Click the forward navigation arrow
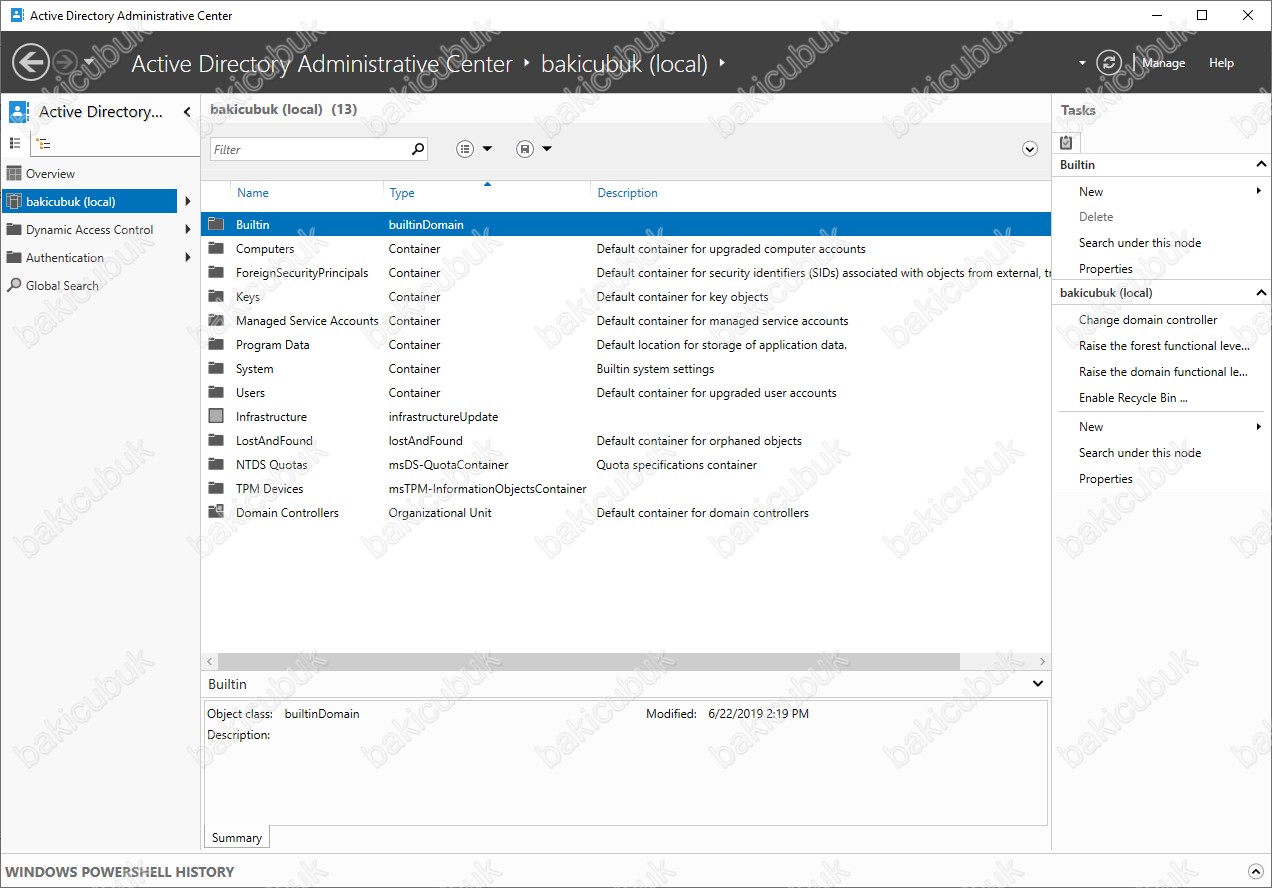Viewport: 1272px width, 888px height. click(65, 63)
